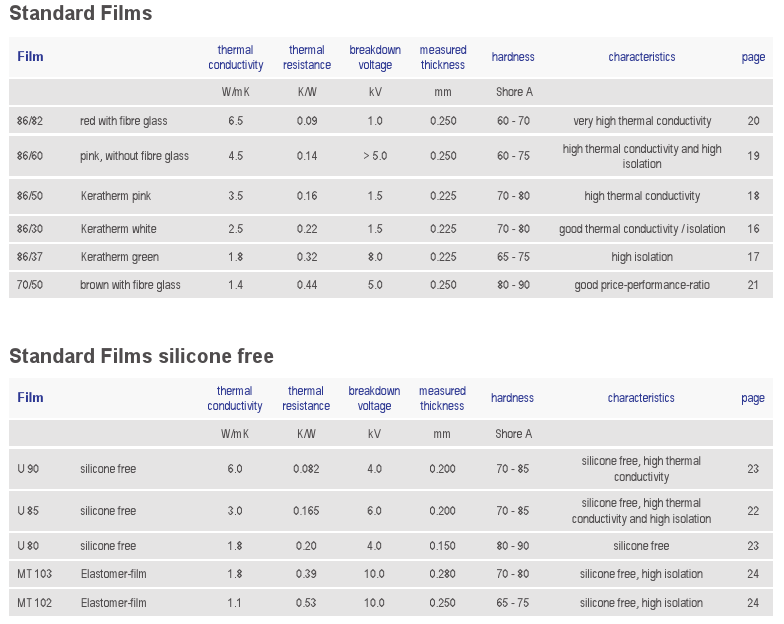784x624 pixels.
Task: Open page 22 for film U 85
Action: tap(753, 511)
